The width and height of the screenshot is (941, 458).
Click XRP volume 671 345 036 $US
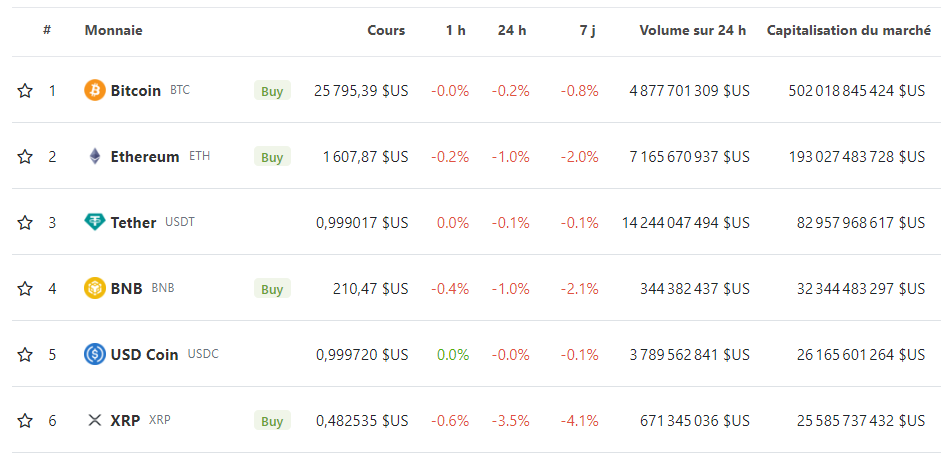695,421
